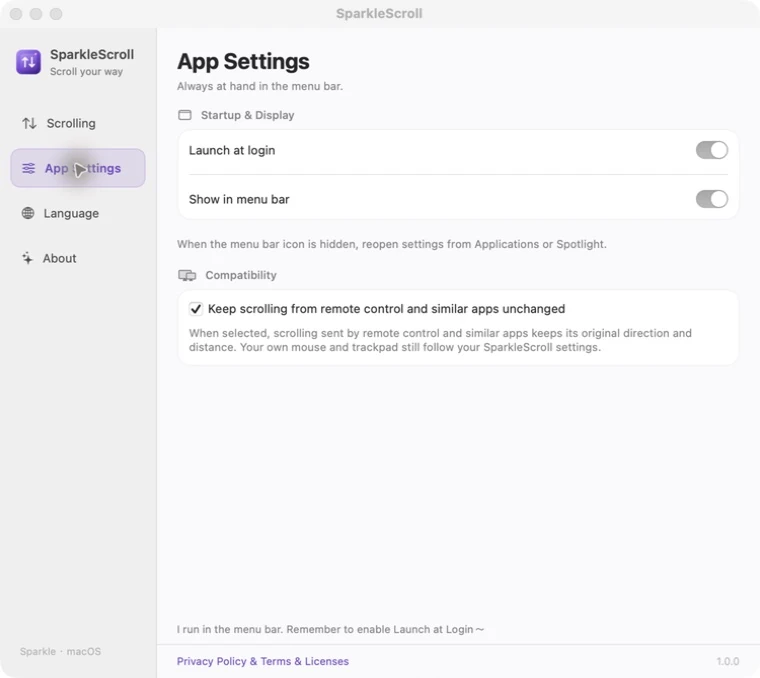
Task: Open Privacy Policy & Terms & Licenses link
Action: (263, 661)
